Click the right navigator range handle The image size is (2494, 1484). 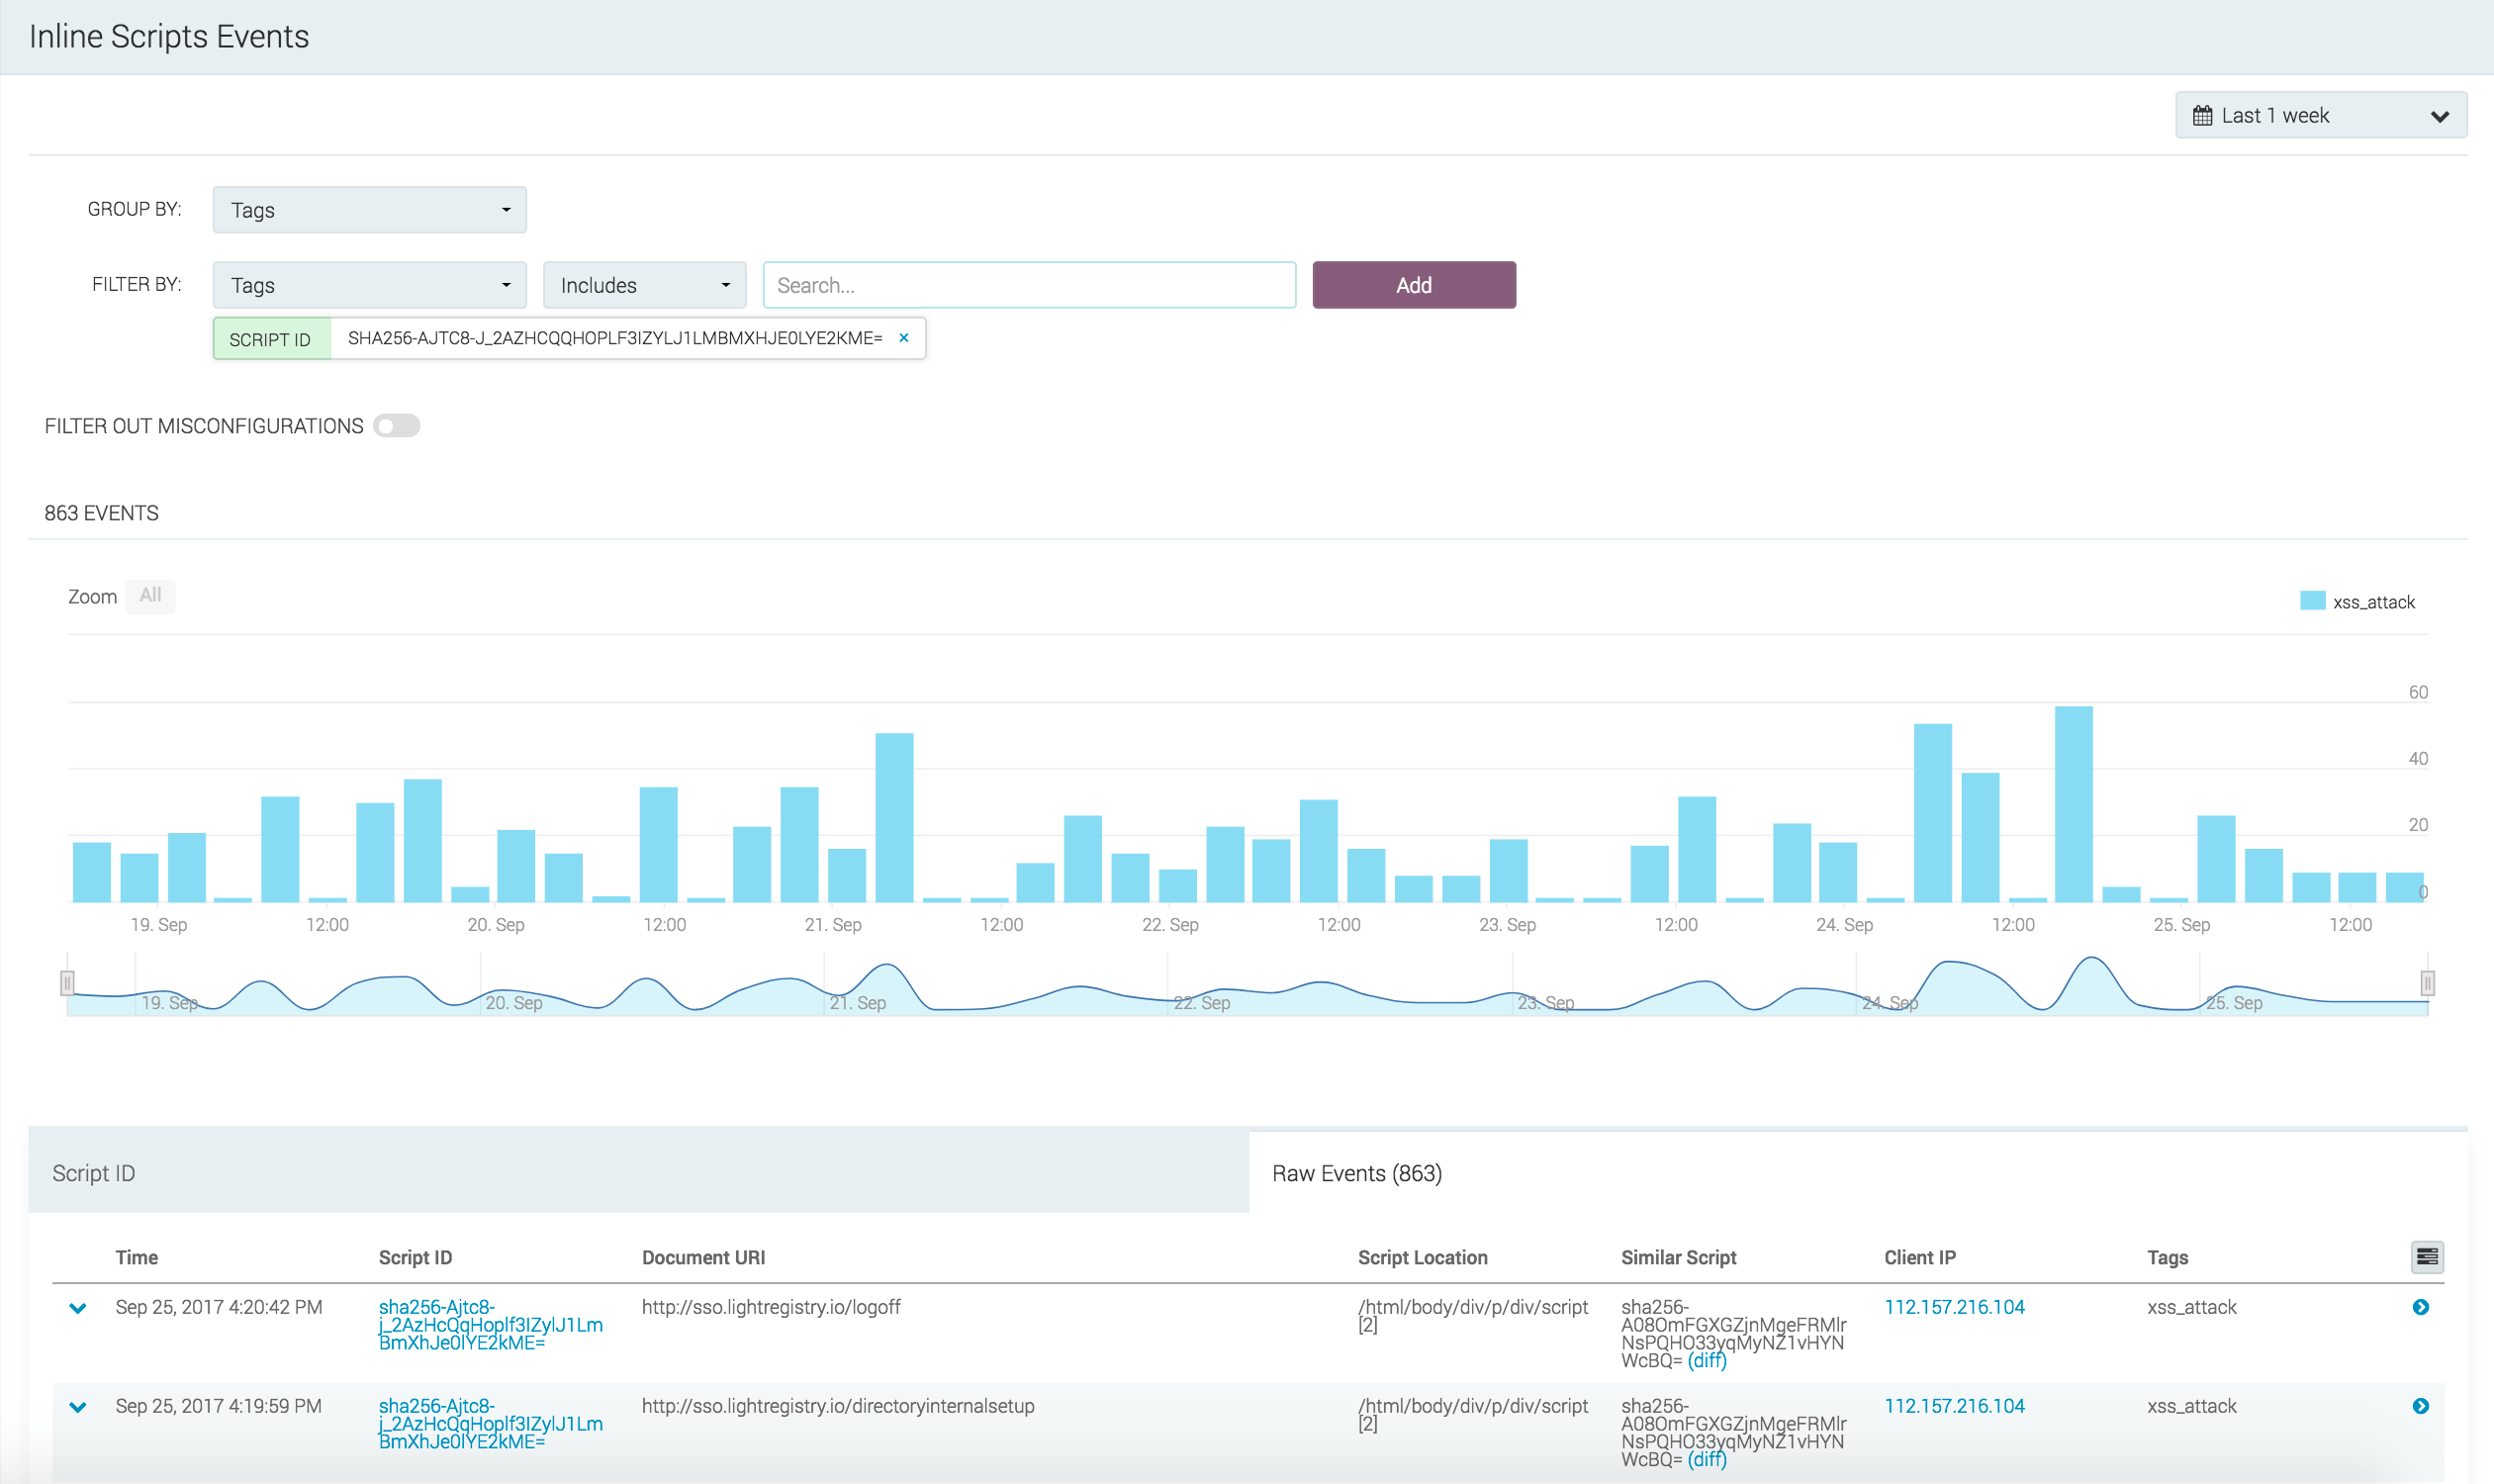tap(2426, 983)
